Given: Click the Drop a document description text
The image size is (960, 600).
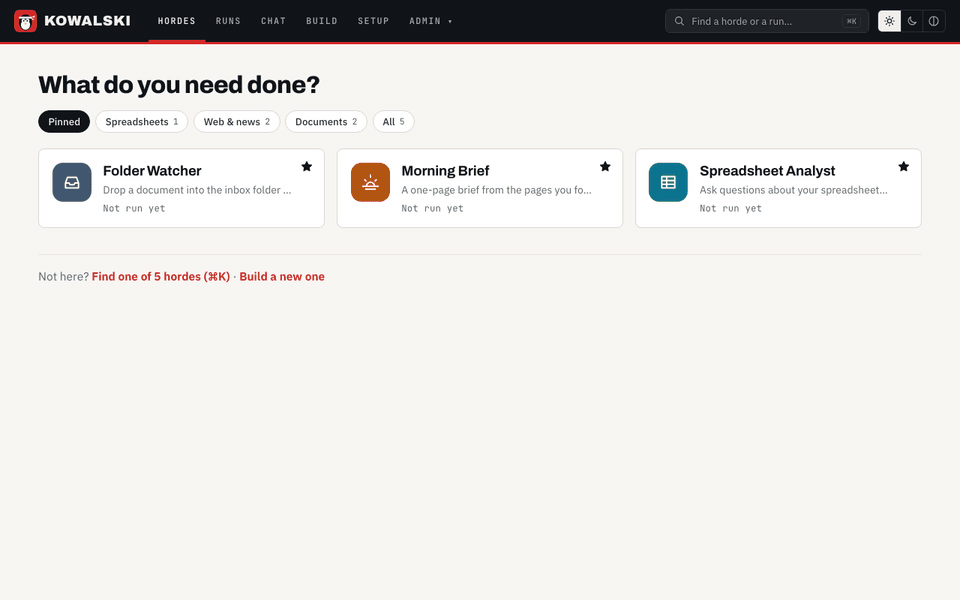Looking at the screenshot, I should coord(197,190).
